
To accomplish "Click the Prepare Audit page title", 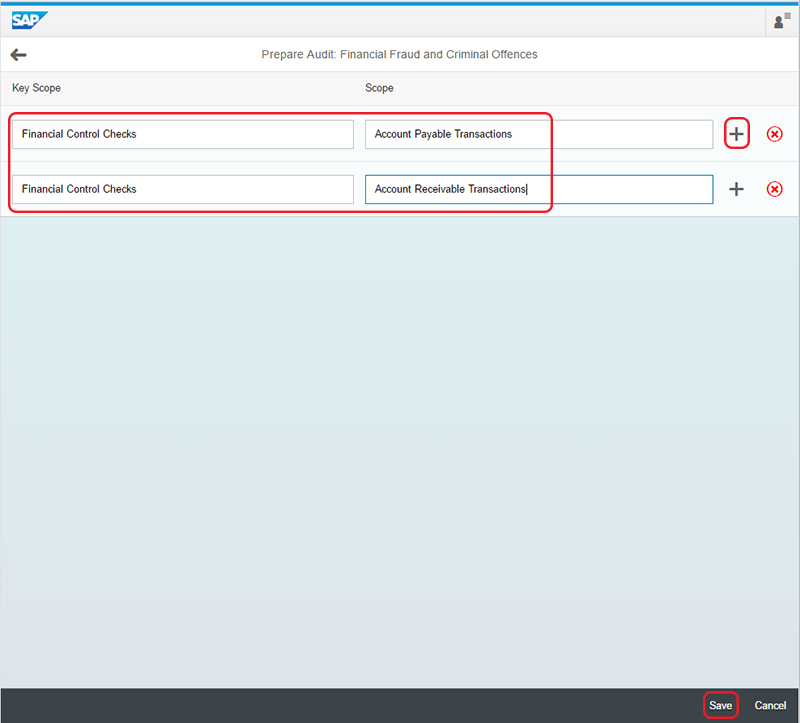I will tap(399, 55).
